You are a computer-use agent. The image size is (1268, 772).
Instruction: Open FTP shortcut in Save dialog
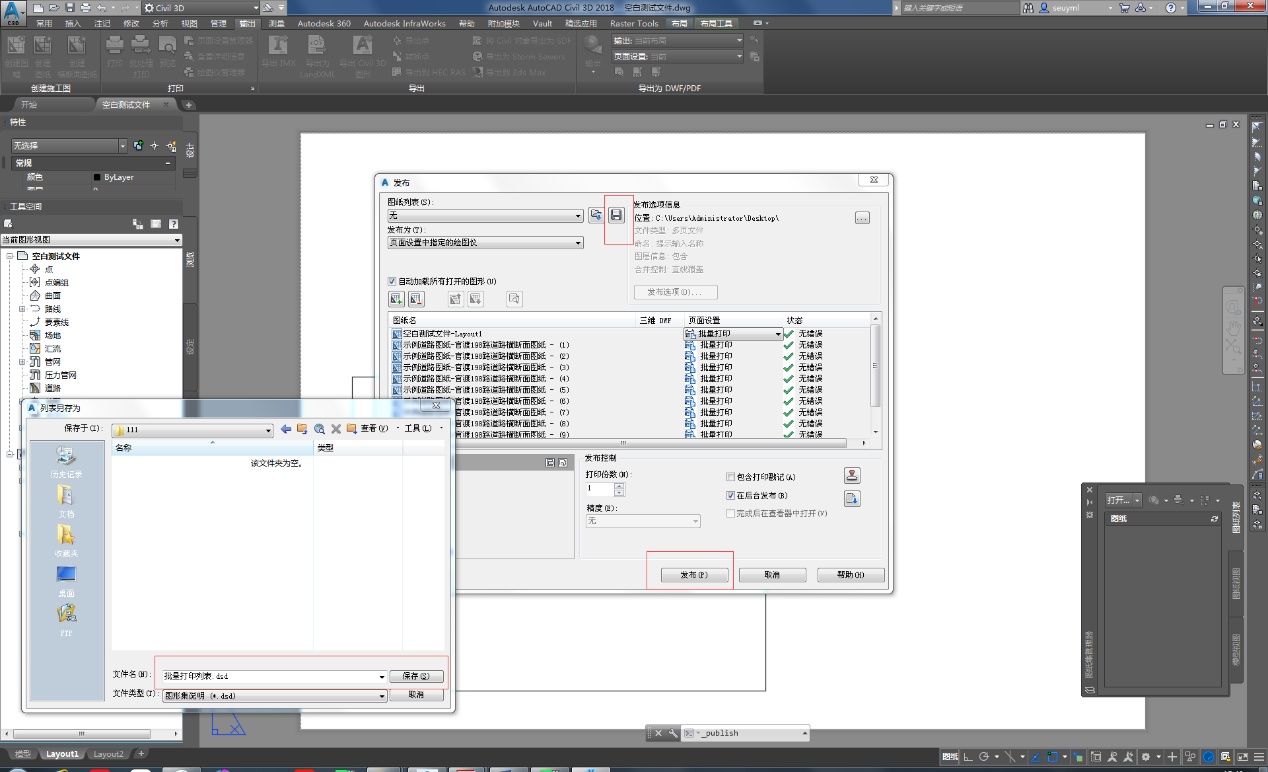point(66,620)
